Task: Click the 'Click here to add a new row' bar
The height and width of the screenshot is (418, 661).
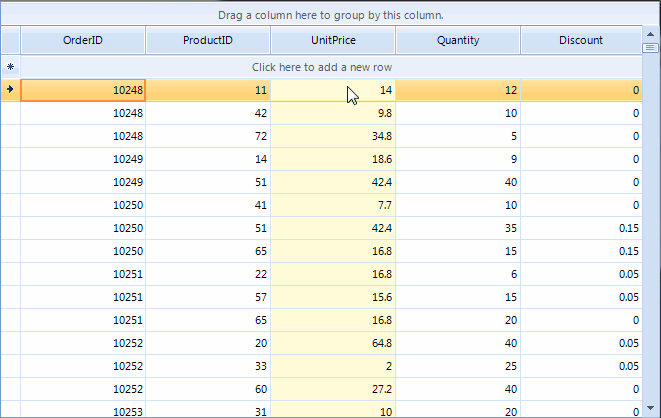Action: click(335, 67)
